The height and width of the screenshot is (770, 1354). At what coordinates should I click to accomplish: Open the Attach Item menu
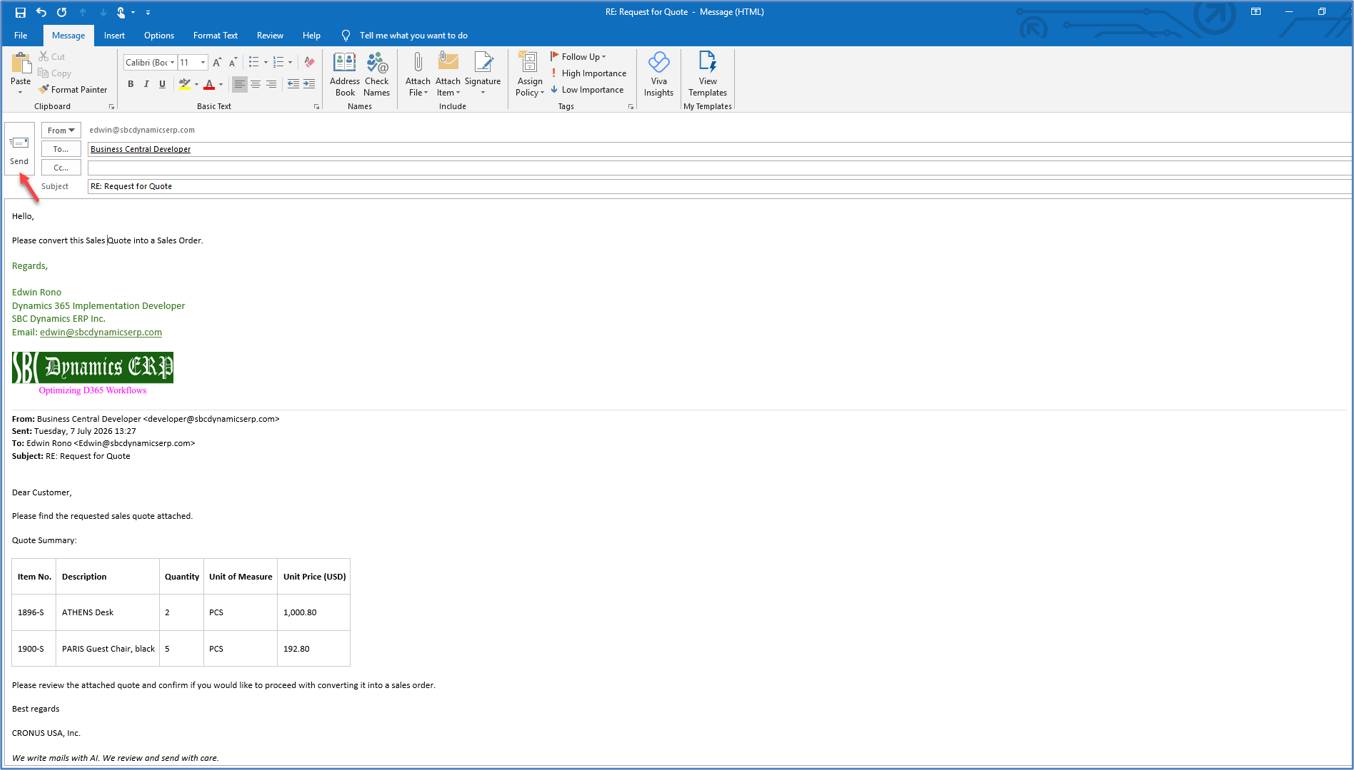pos(448,74)
